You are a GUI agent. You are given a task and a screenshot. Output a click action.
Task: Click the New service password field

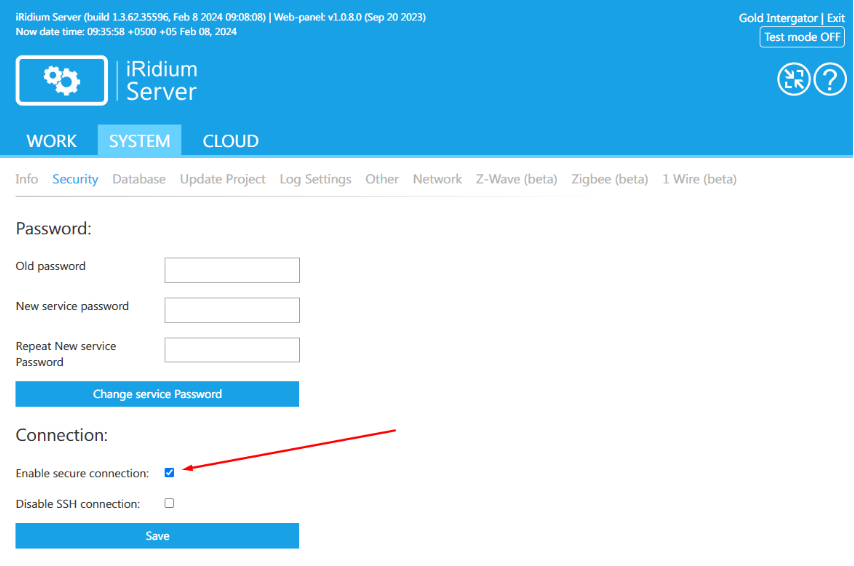pyautogui.click(x=232, y=310)
